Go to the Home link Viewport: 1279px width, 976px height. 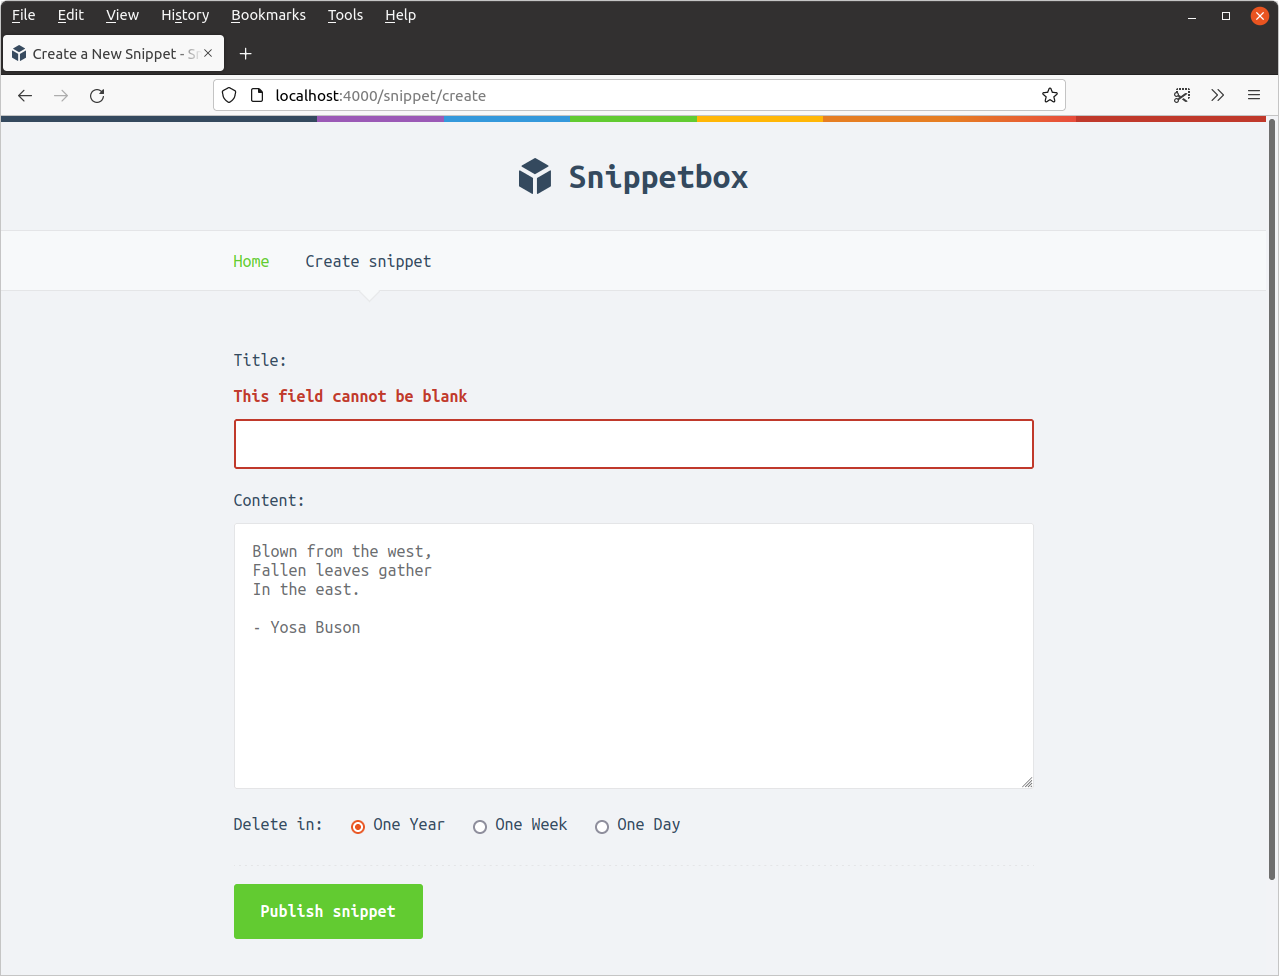point(251,261)
